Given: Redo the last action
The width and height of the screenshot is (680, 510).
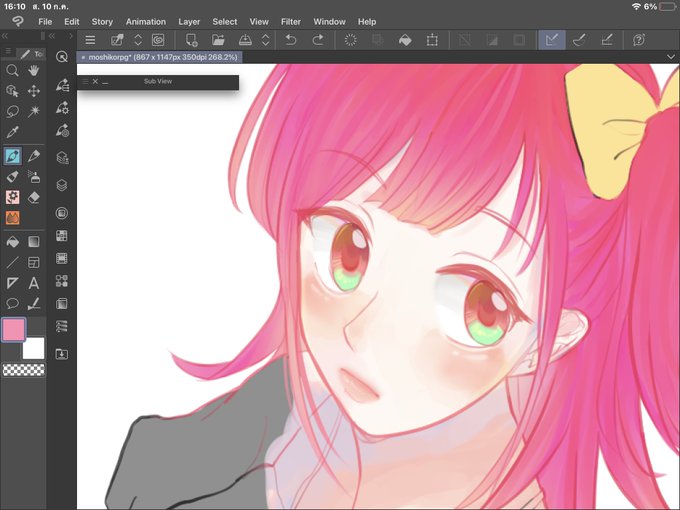Looking at the screenshot, I should [318, 40].
